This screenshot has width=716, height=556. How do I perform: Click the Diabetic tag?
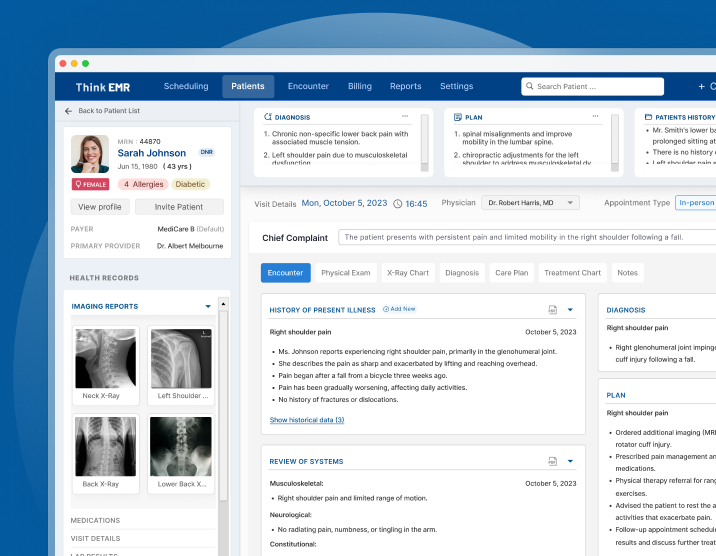point(190,184)
